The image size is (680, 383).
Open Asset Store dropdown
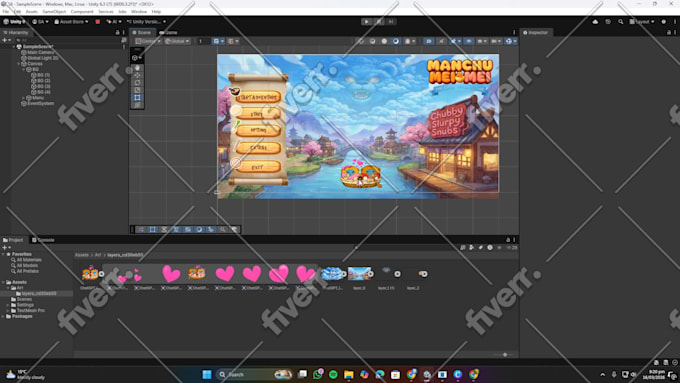[x=71, y=22]
